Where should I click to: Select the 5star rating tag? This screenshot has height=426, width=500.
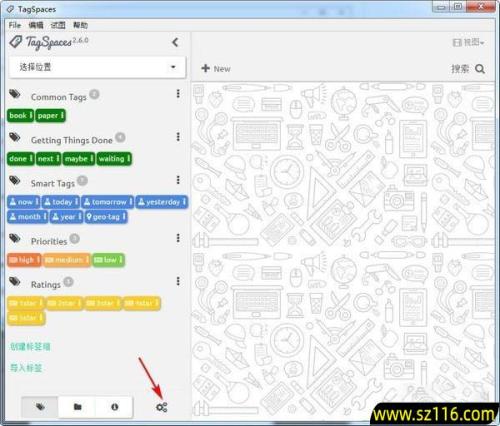(x=26, y=318)
